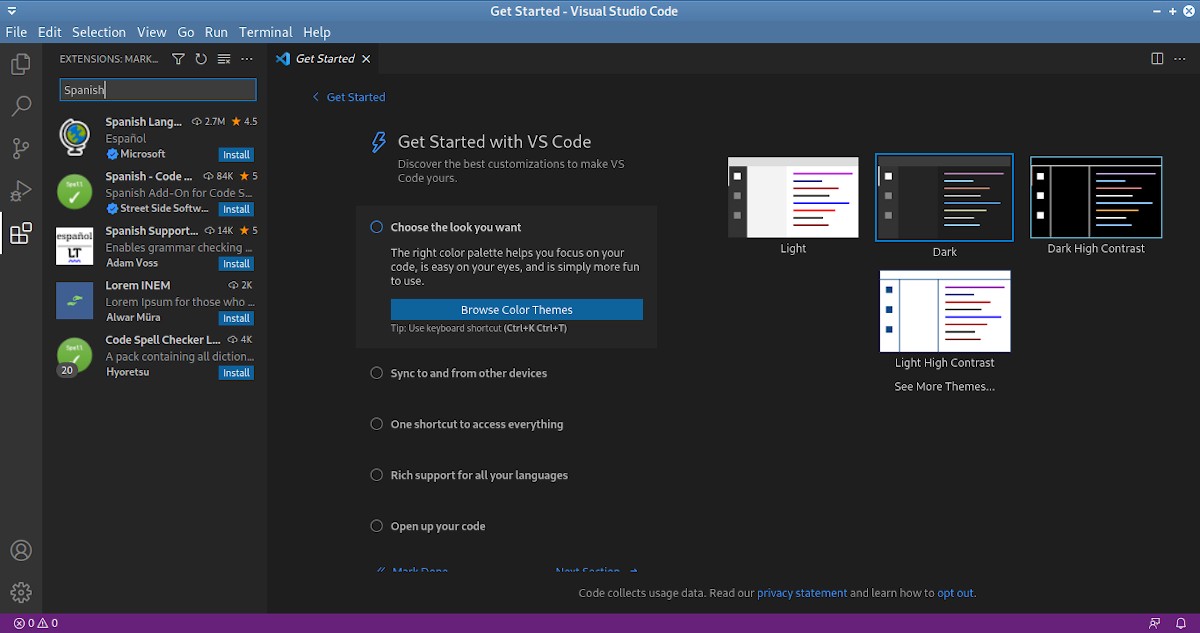This screenshot has height=633, width=1200.
Task: Refresh the extensions list
Action: coord(201,59)
